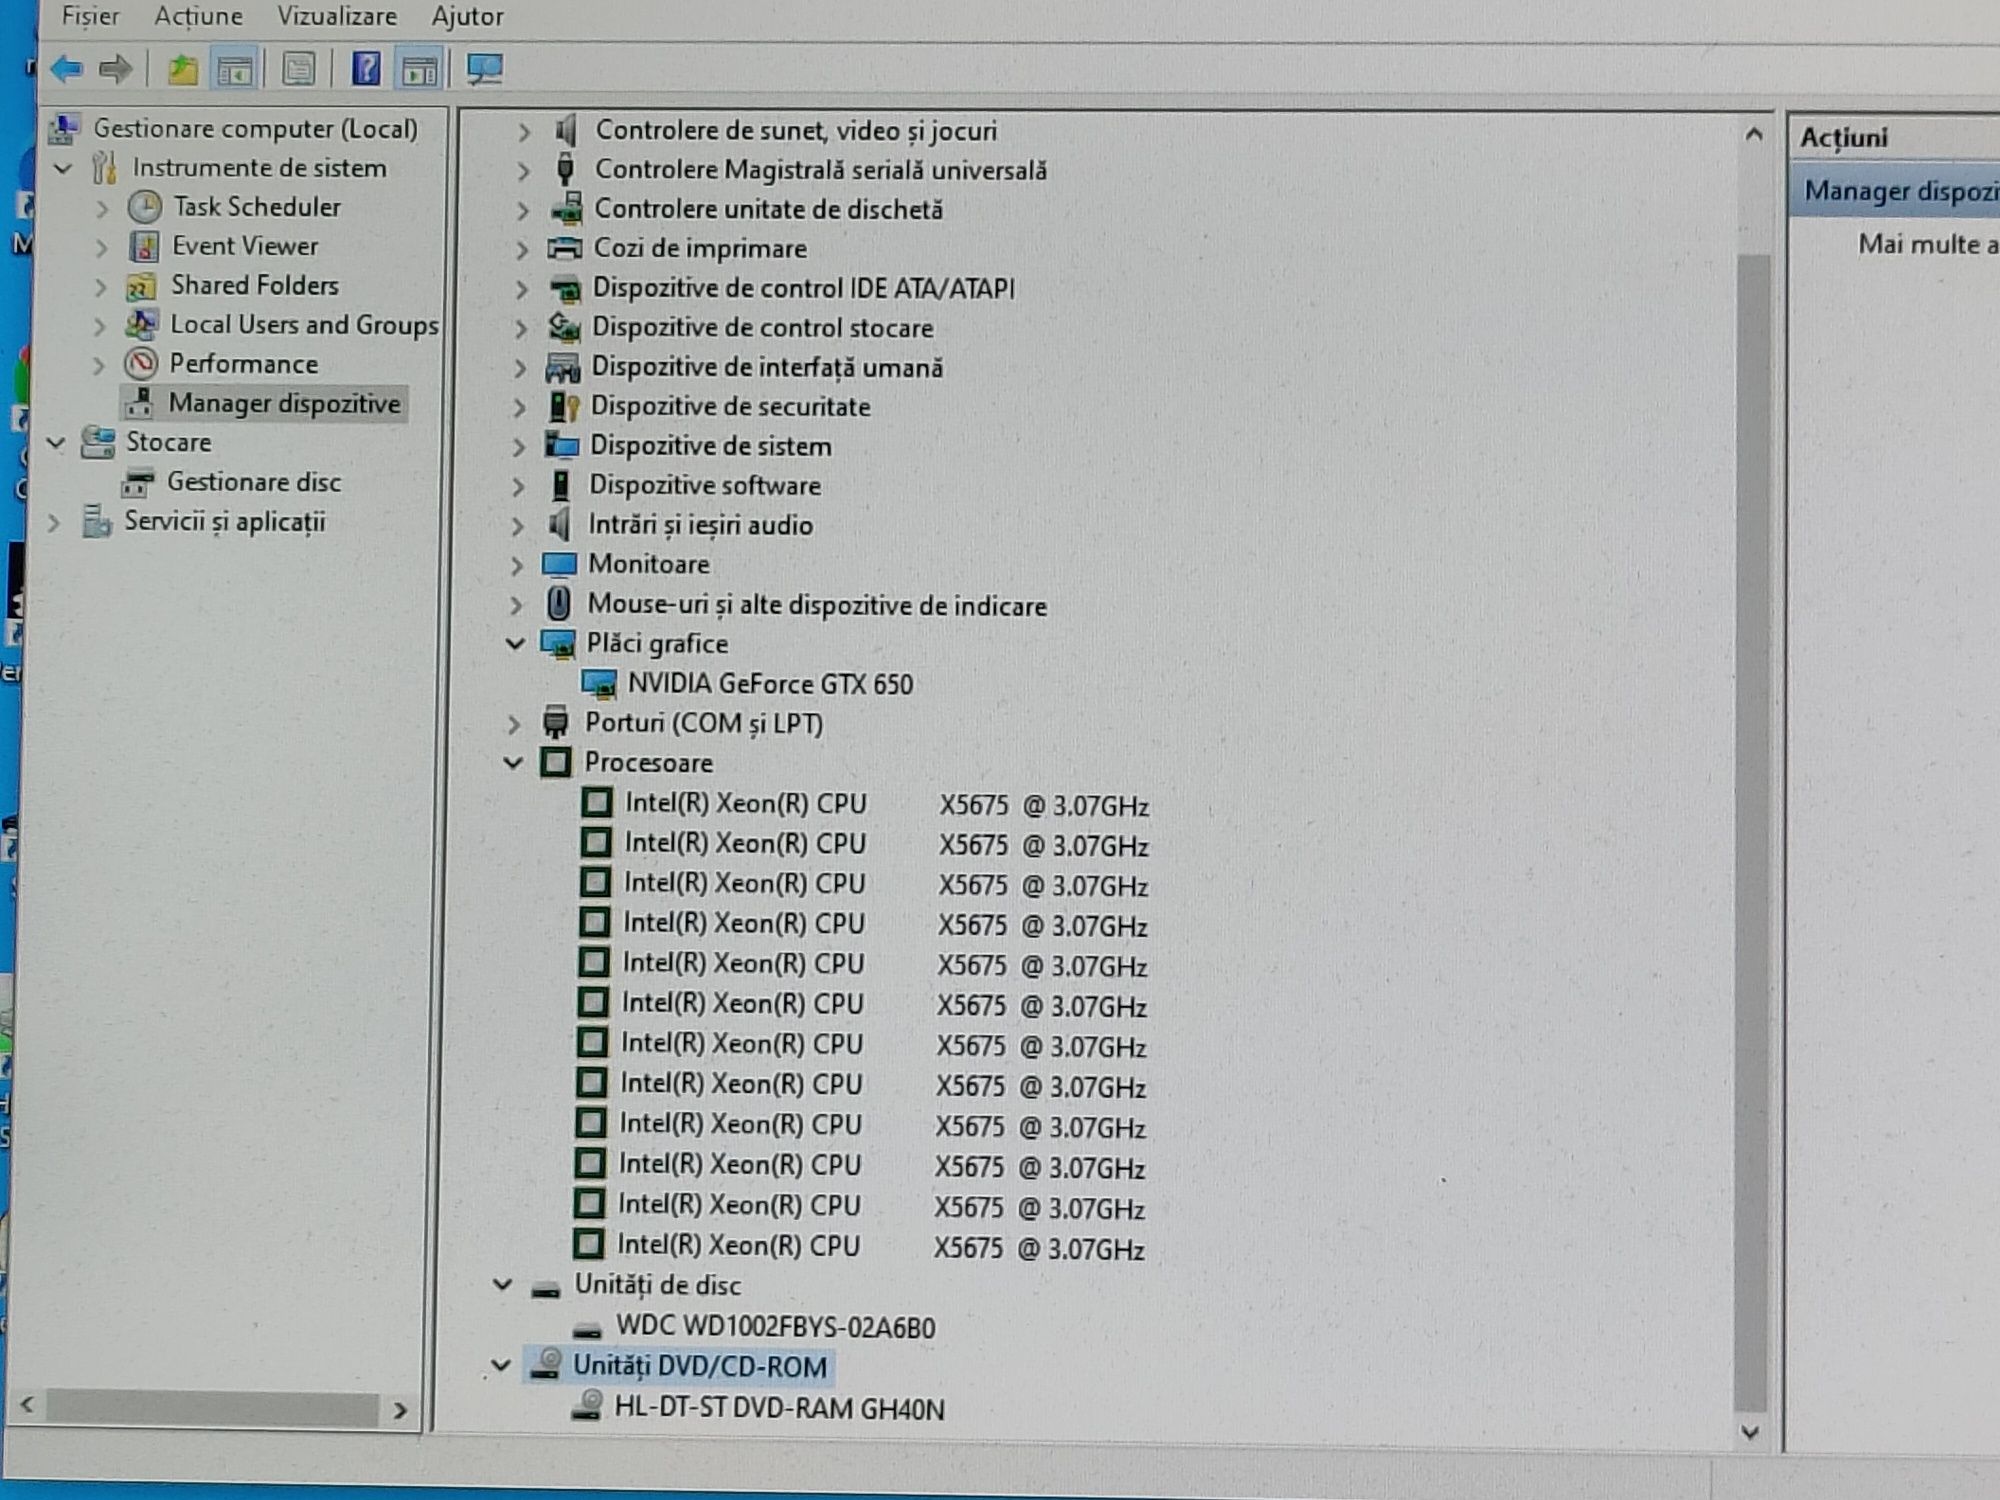Collapse the Stocare node
The image size is (2000, 1500).
[56, 442]
